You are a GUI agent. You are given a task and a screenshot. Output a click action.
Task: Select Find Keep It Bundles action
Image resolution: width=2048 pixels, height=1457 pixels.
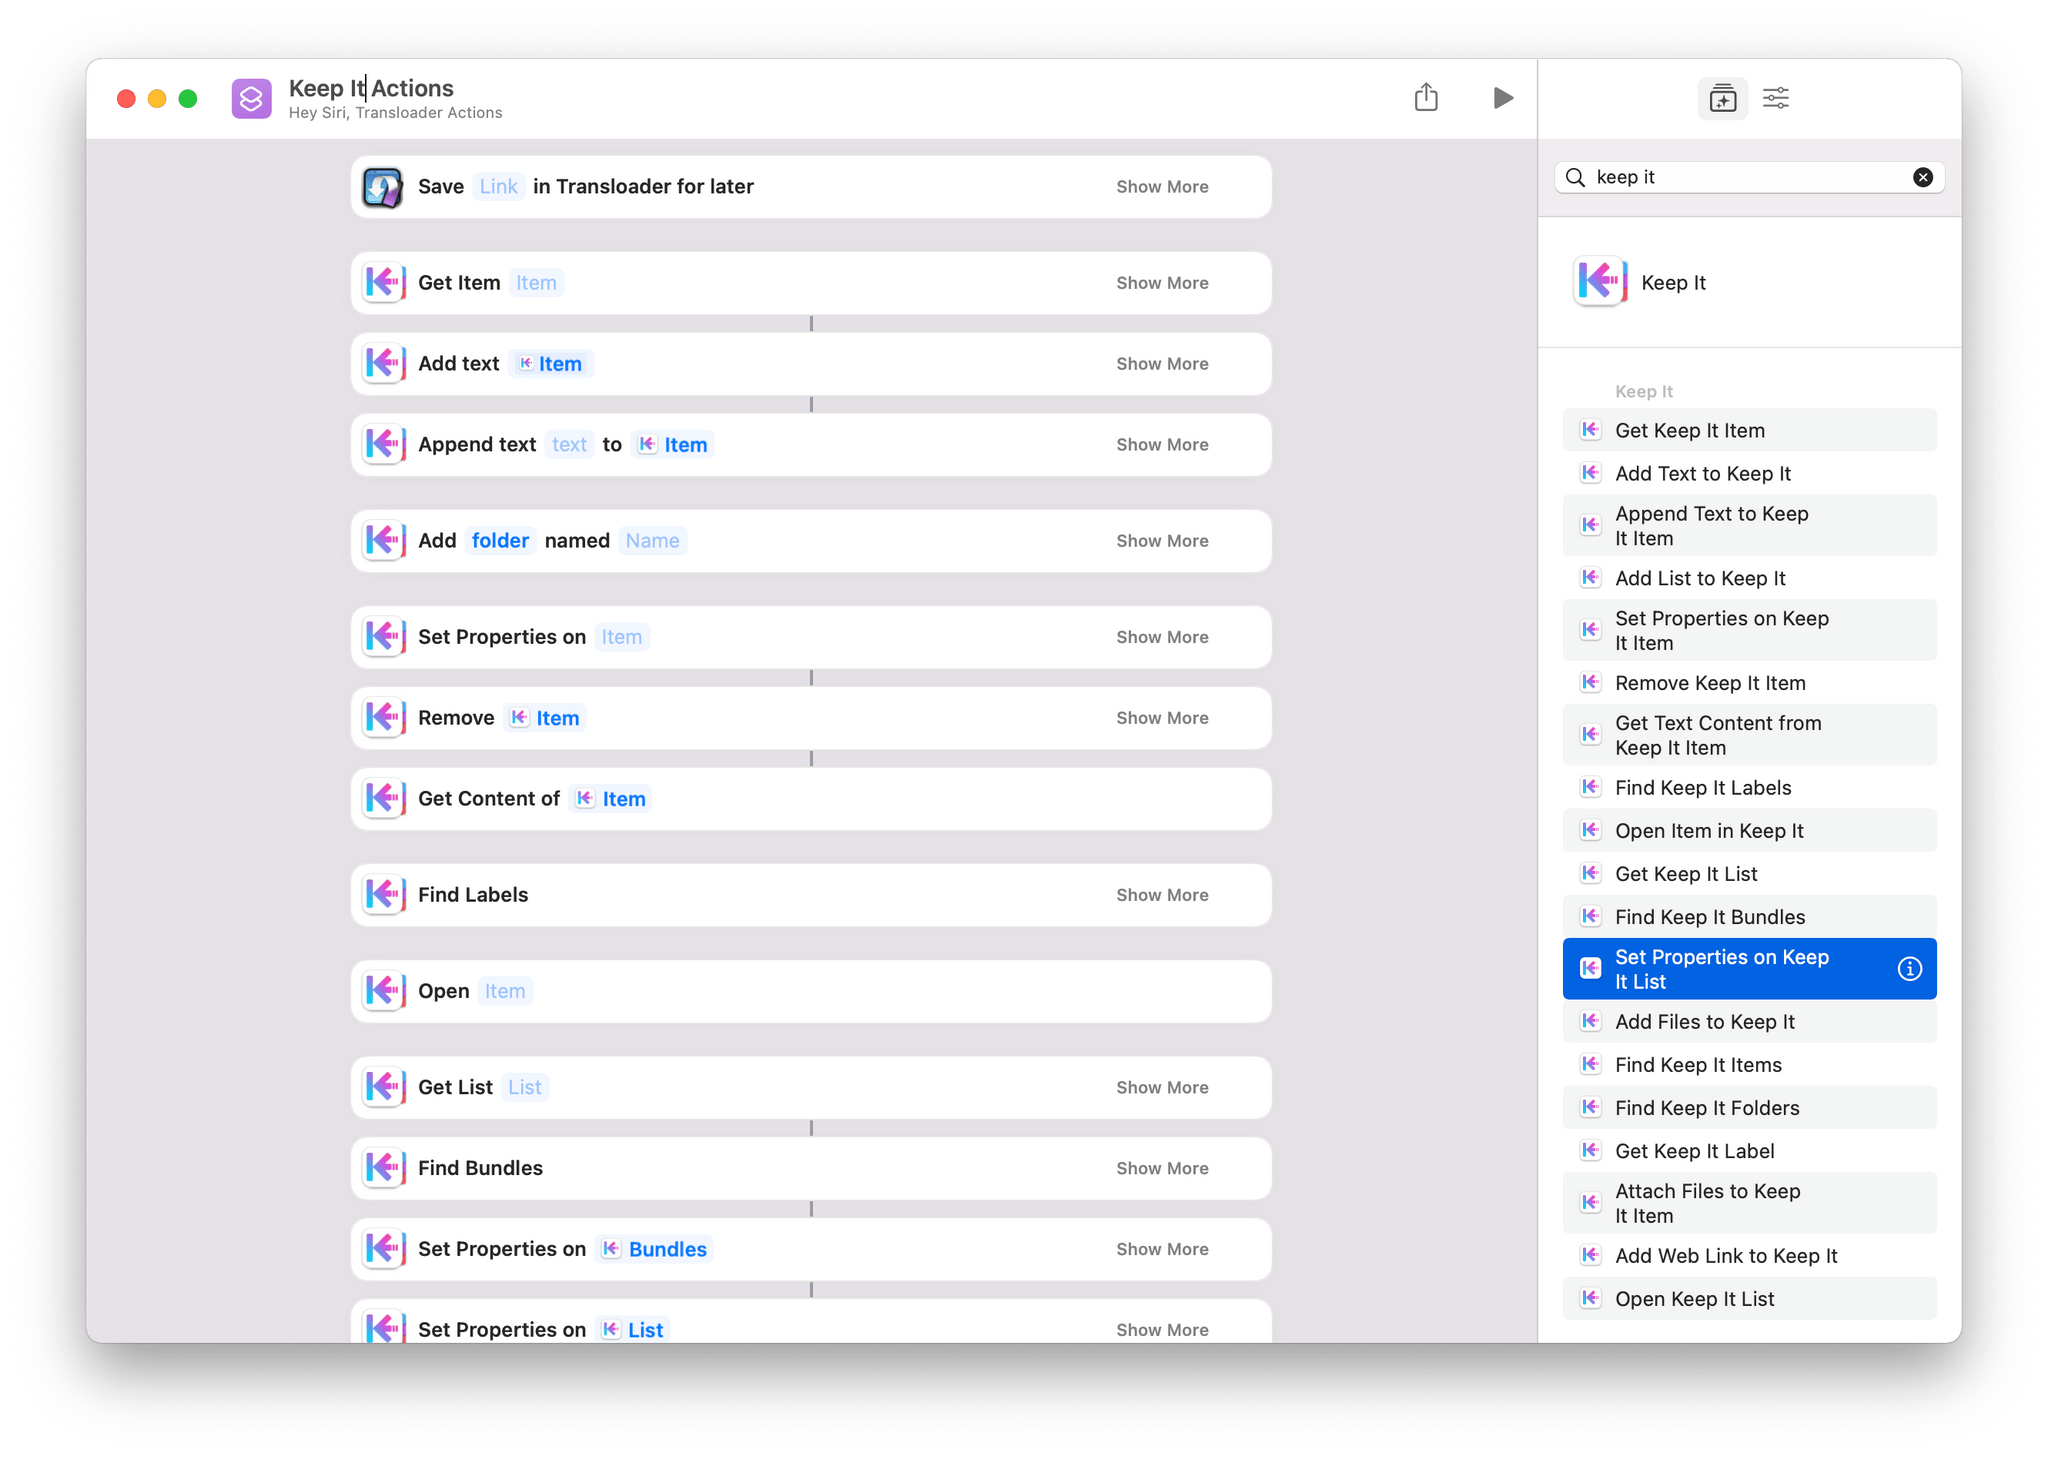point(1749,917)
